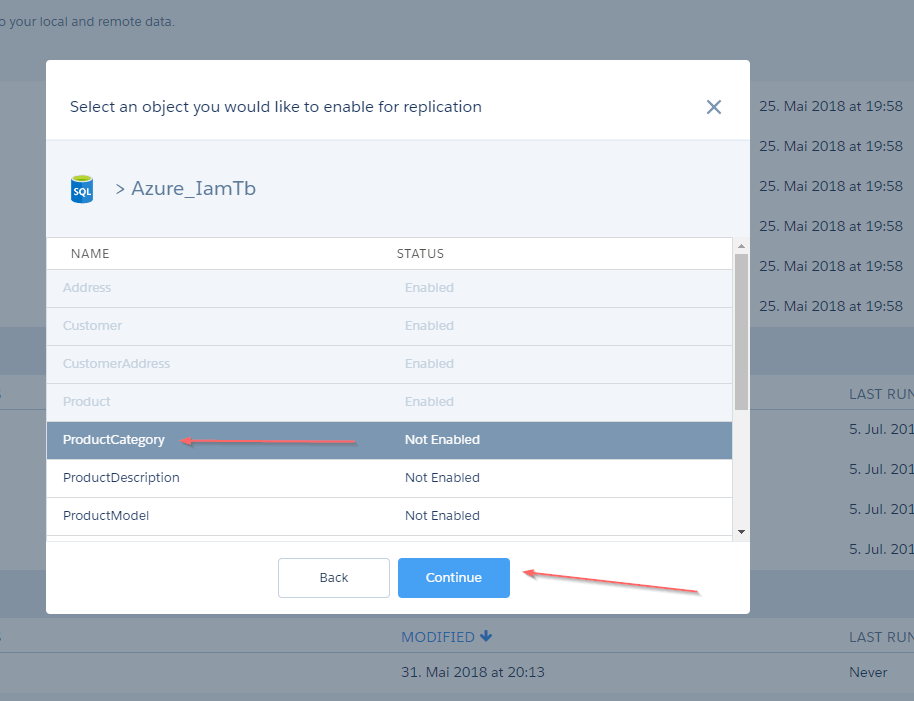914x701 pixels.
Task: Click the Azure SQL database icon
Action: 82,189
